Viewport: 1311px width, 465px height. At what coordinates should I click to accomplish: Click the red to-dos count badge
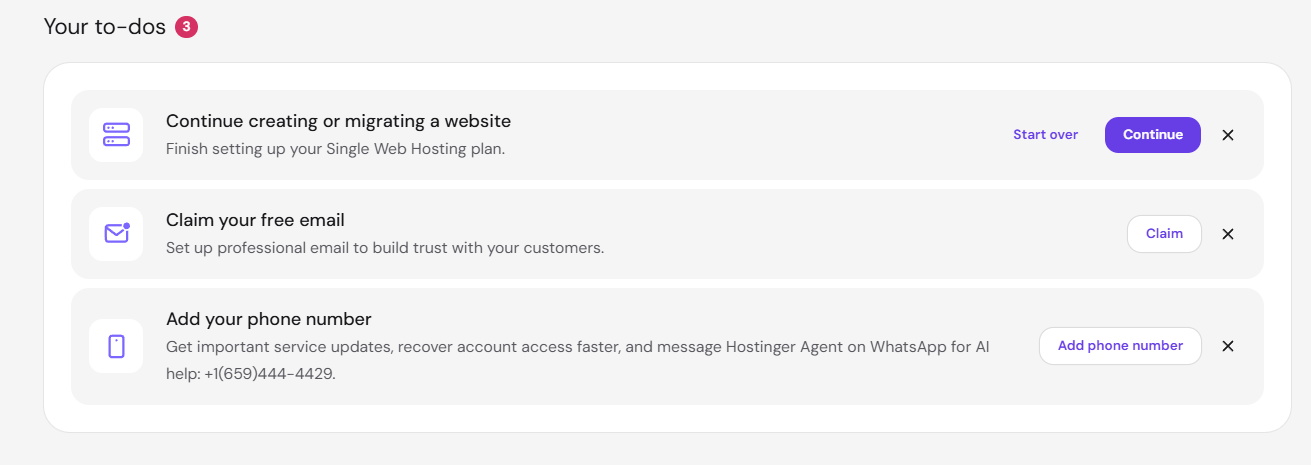[x=186, y=27]
